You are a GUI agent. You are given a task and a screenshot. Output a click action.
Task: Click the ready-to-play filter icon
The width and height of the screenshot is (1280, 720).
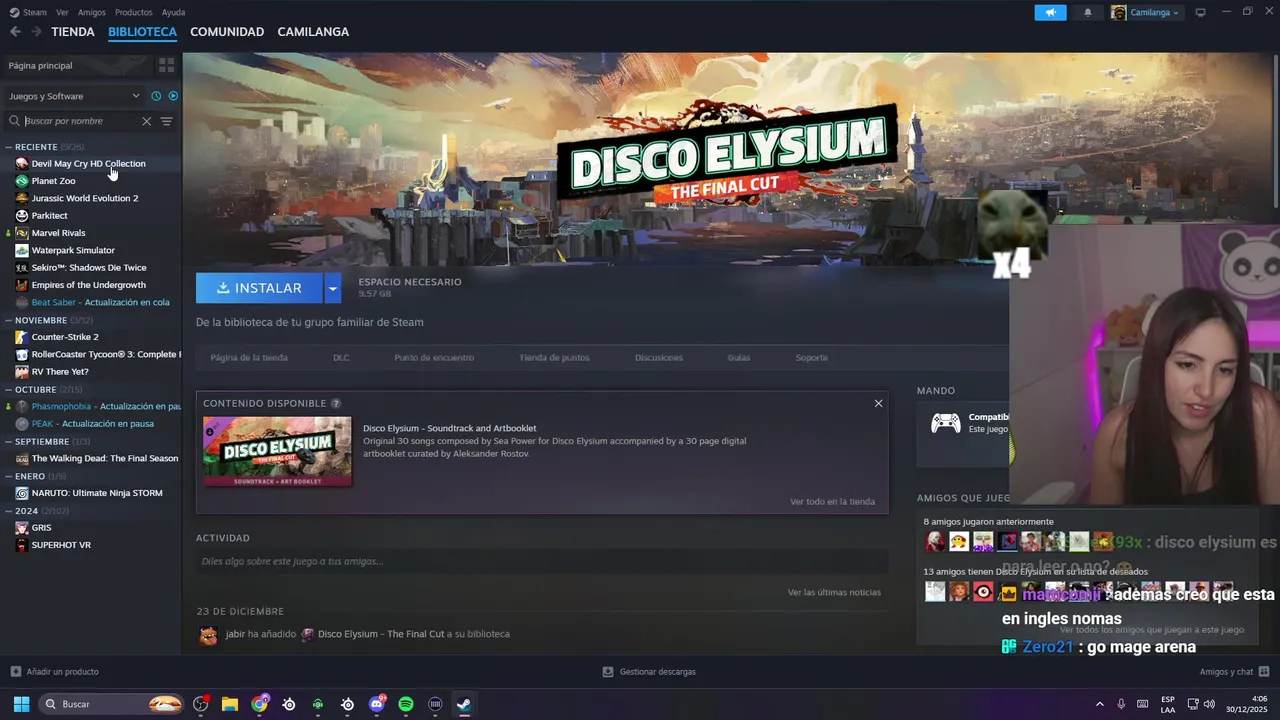[x=173, y=96]
